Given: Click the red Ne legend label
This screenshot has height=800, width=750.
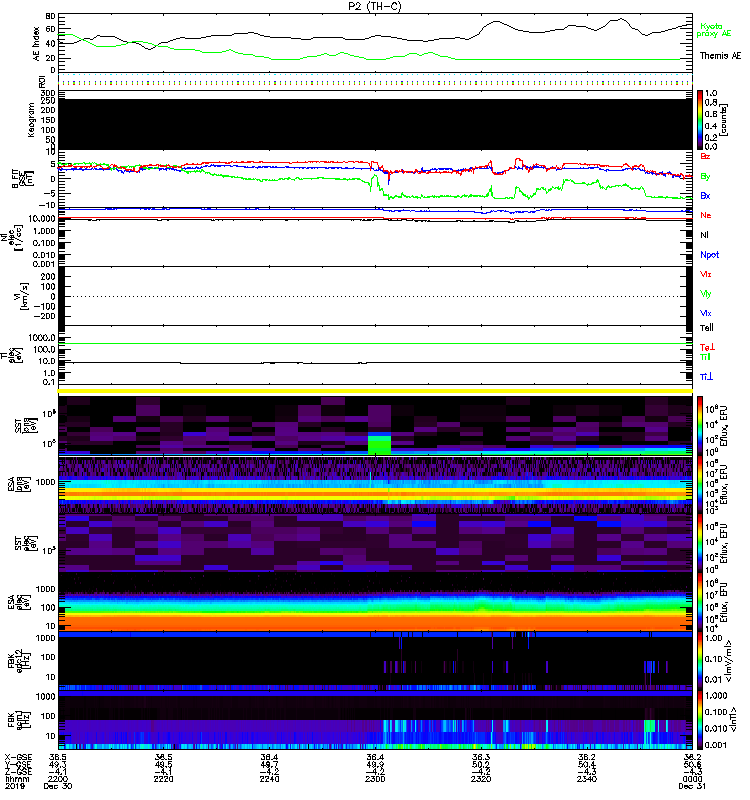Looking at the screenshot, I should [x=706, y=215].
